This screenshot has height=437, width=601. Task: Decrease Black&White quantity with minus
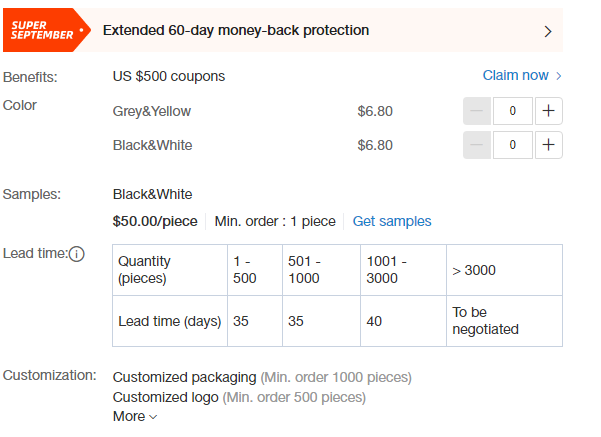[x=477, y=145]
